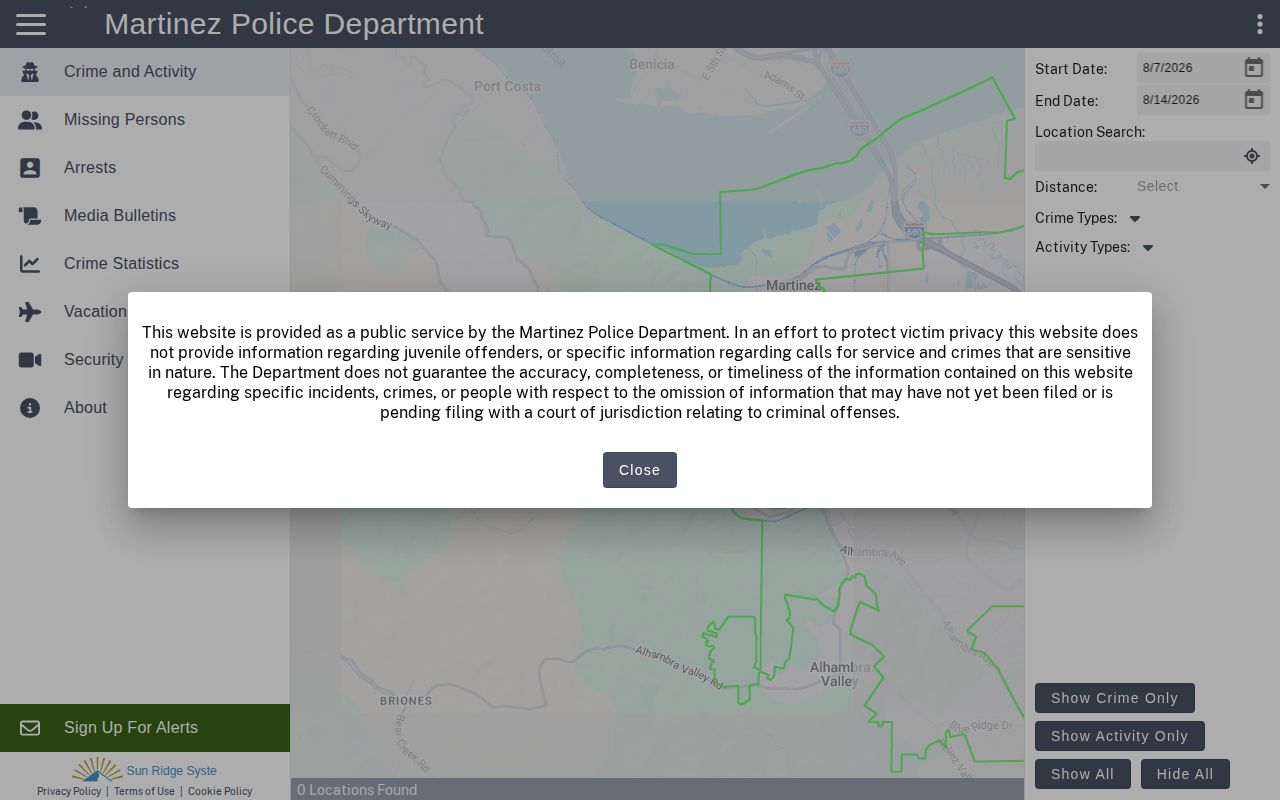Click the Martinez Police Department title
Screen dimensions: 1280x800
click(x=294, y=24)
